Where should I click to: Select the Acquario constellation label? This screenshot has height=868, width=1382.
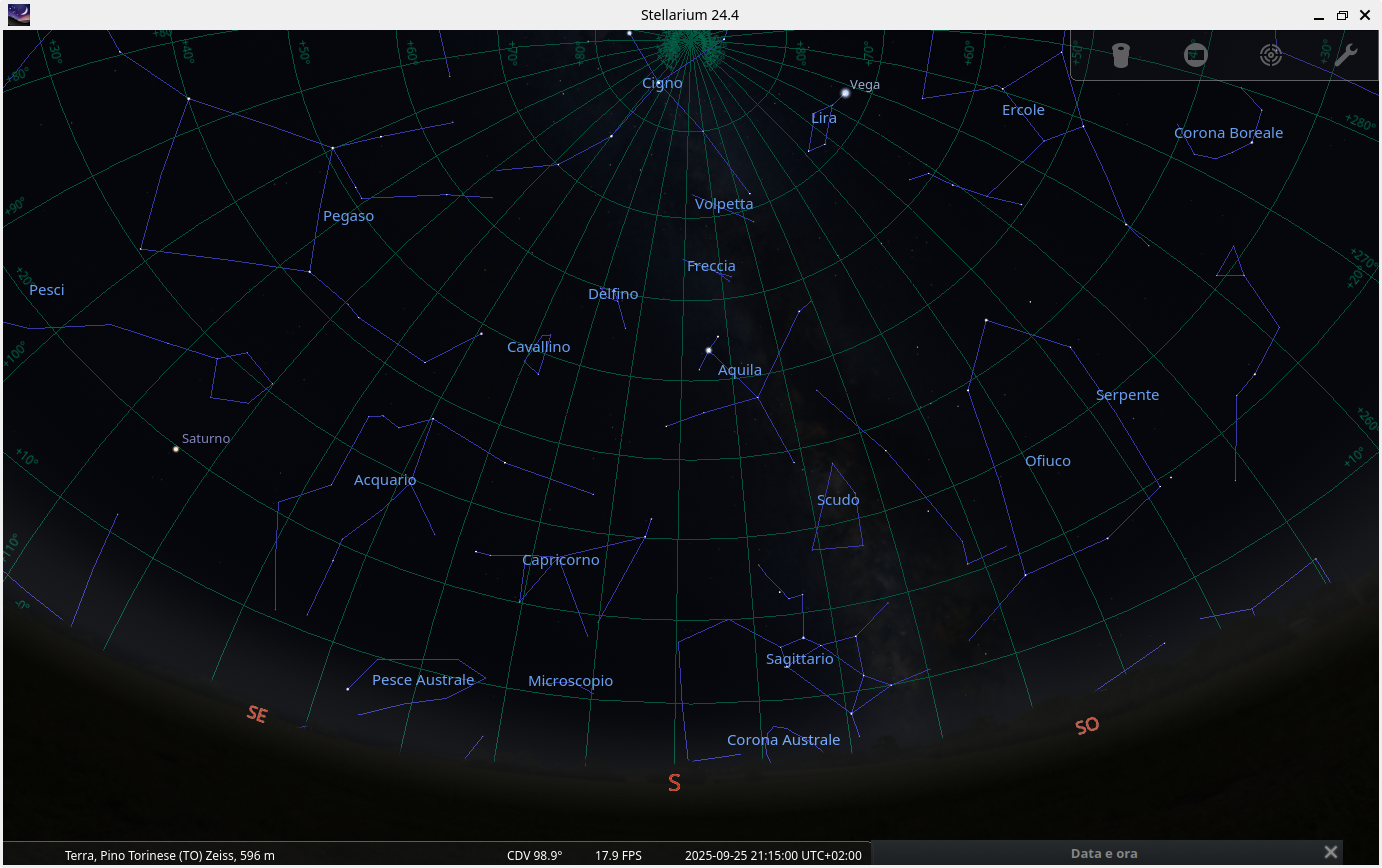(385, 480)
